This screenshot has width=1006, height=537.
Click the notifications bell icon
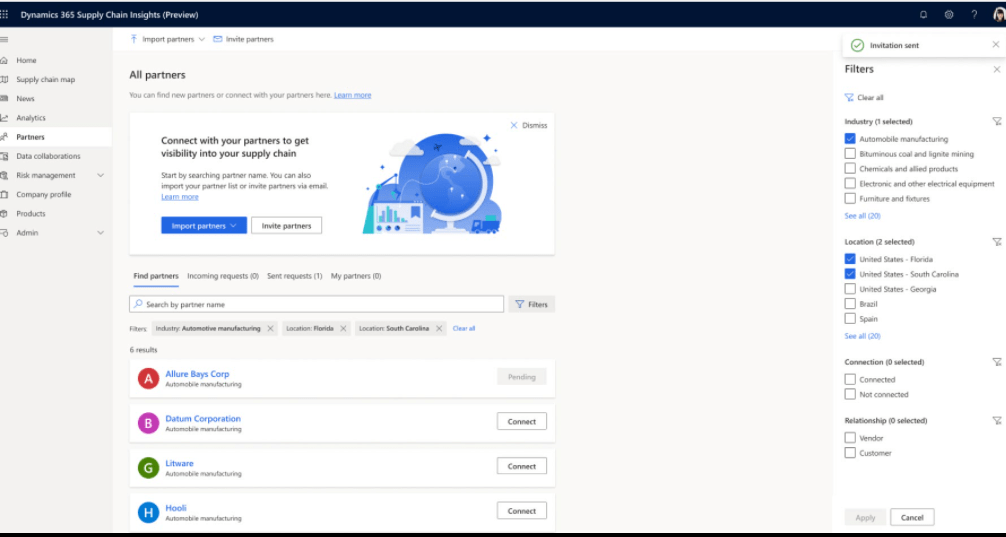[923, 15]
